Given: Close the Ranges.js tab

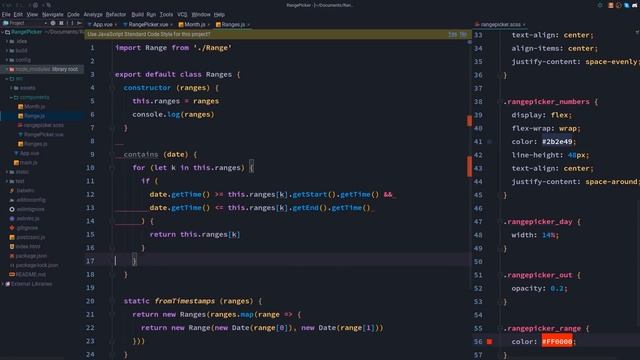Looking at the screenshot, I should (248, 24).
